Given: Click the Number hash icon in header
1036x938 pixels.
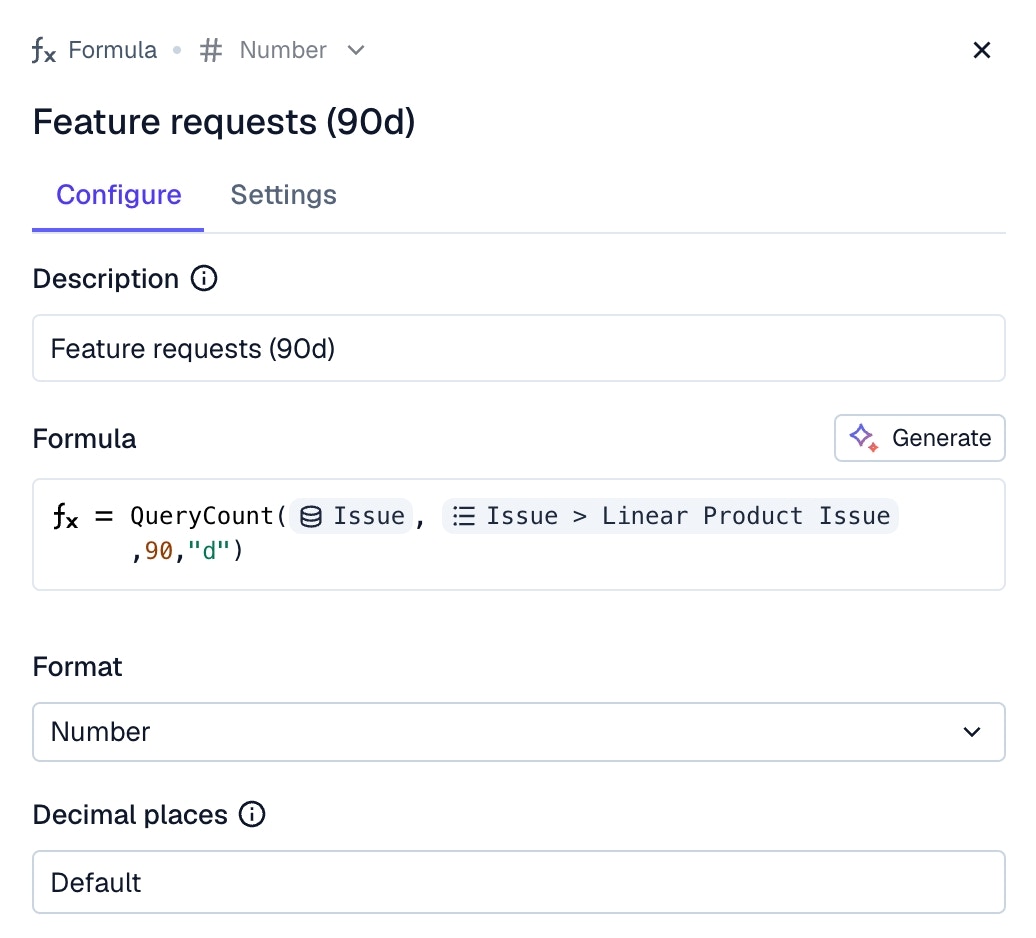Looking at the screenshot, I should tap(211, 51).
